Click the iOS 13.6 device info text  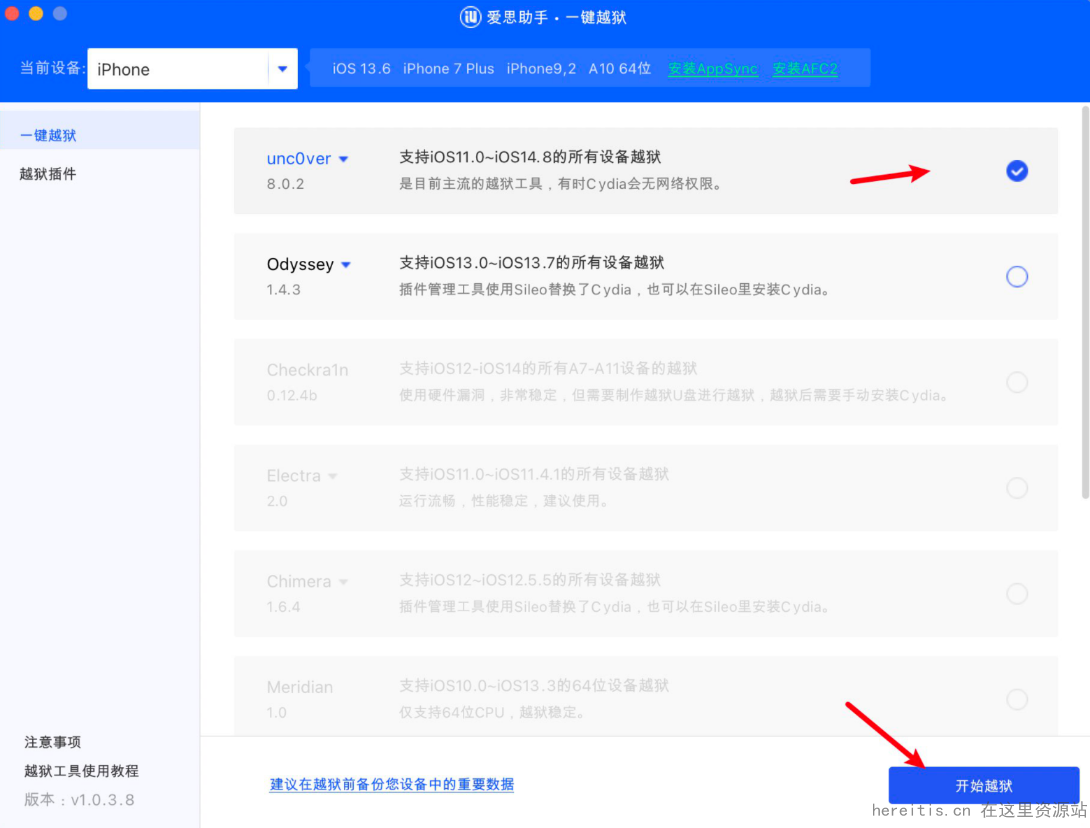pos(361,69)
